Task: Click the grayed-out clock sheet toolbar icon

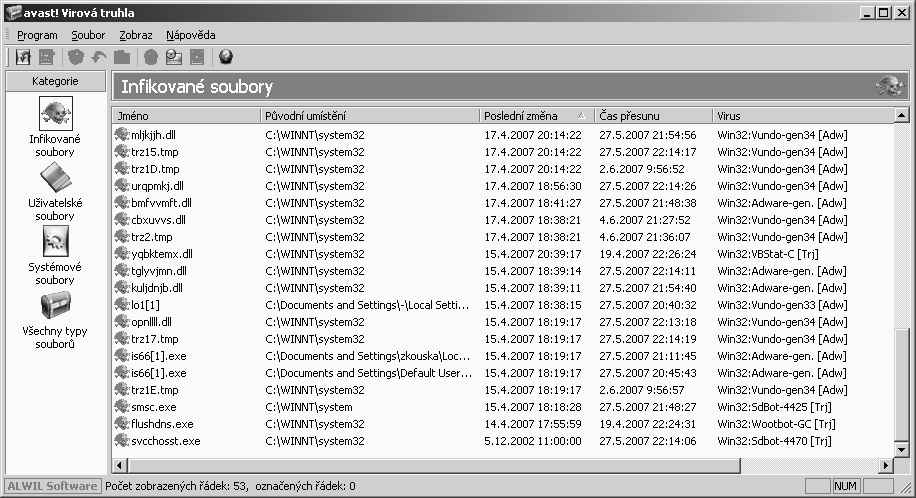Action: (197, 57)
